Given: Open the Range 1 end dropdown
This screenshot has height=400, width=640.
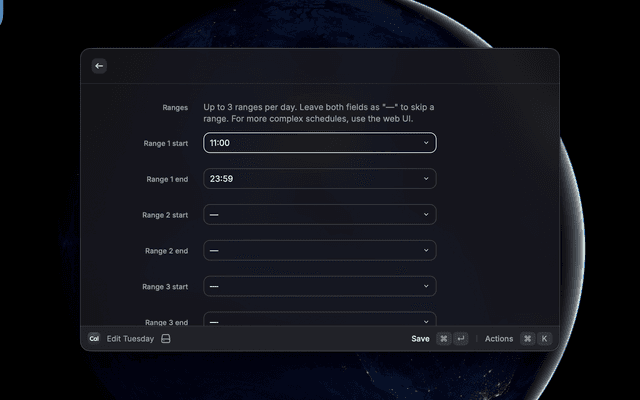Looking at the screenshot, I should point(319,179).
